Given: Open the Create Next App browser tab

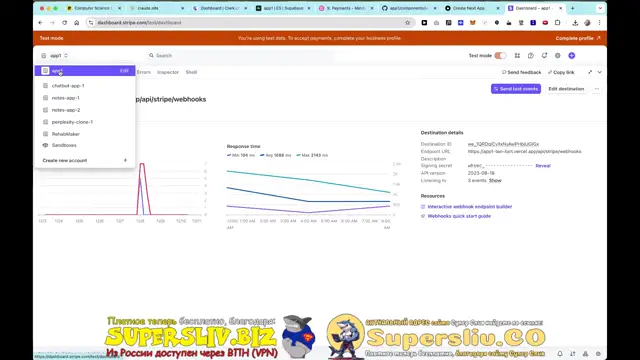Looking at the screenshot, I should point(471,8).
